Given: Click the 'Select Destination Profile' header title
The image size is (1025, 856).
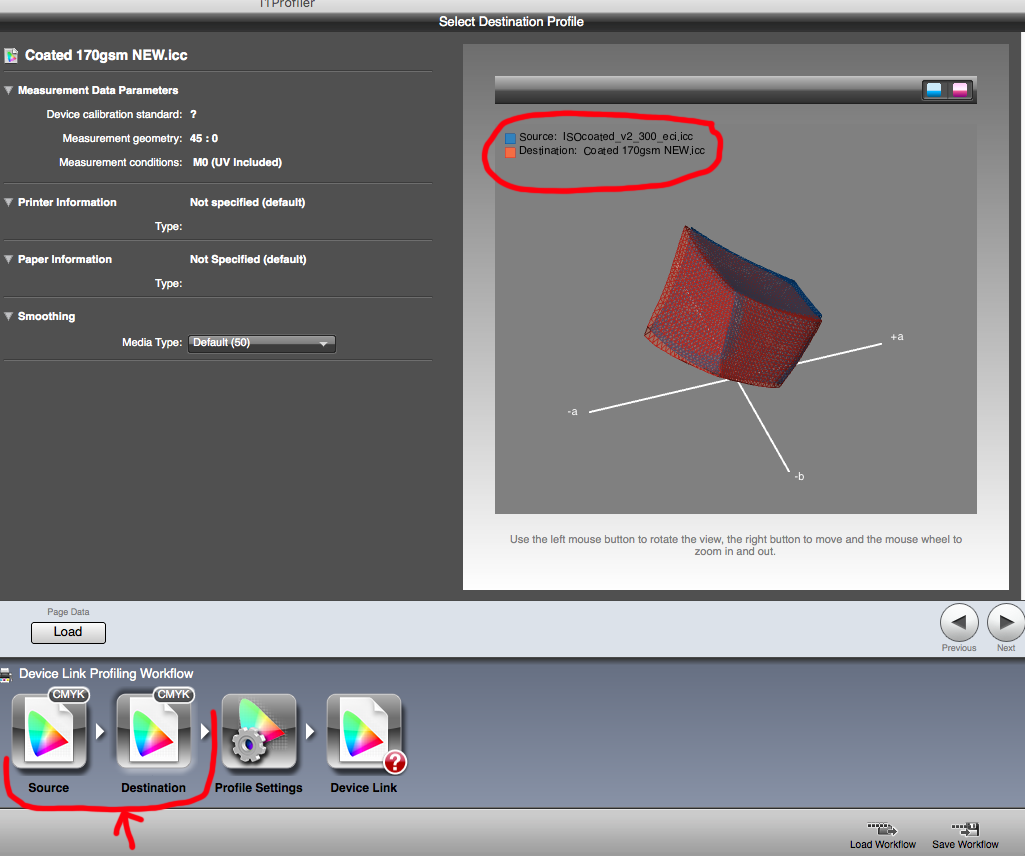Looking at the screenshot, I should pyautogui.click(x=511, y=22).
